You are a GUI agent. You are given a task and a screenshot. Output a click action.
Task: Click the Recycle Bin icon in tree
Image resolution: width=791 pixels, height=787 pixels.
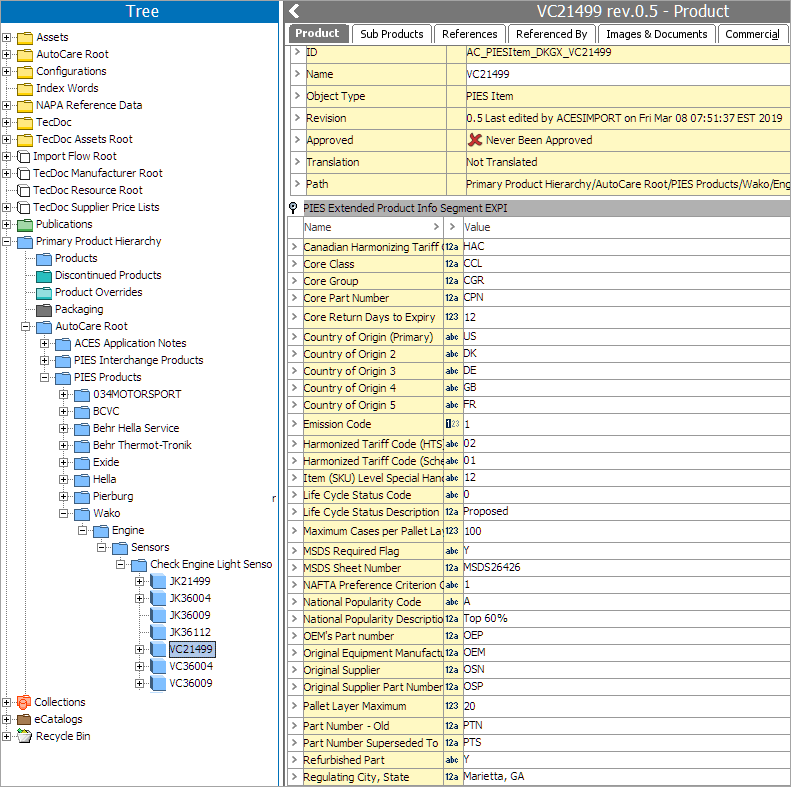pos(24,736)
